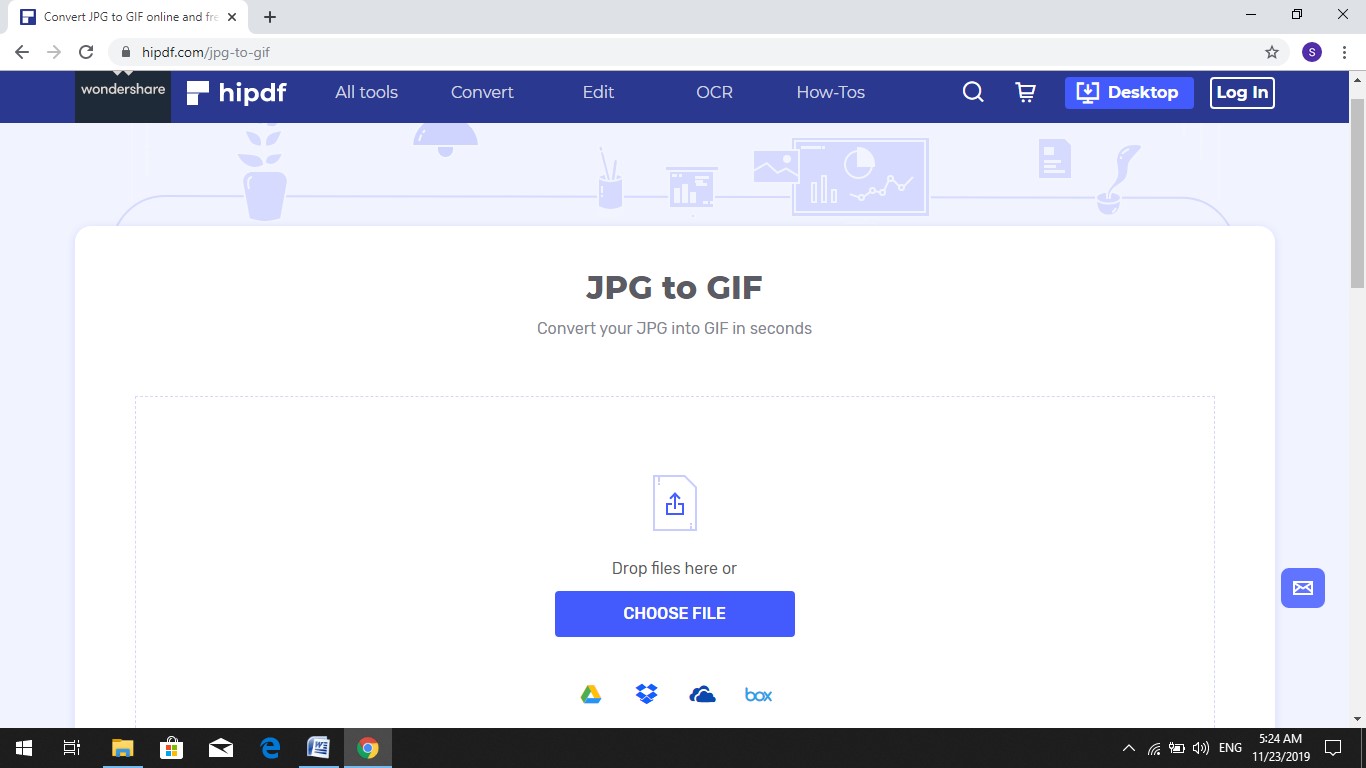Click the file upload icon in drop zone

tap(674, 502)
